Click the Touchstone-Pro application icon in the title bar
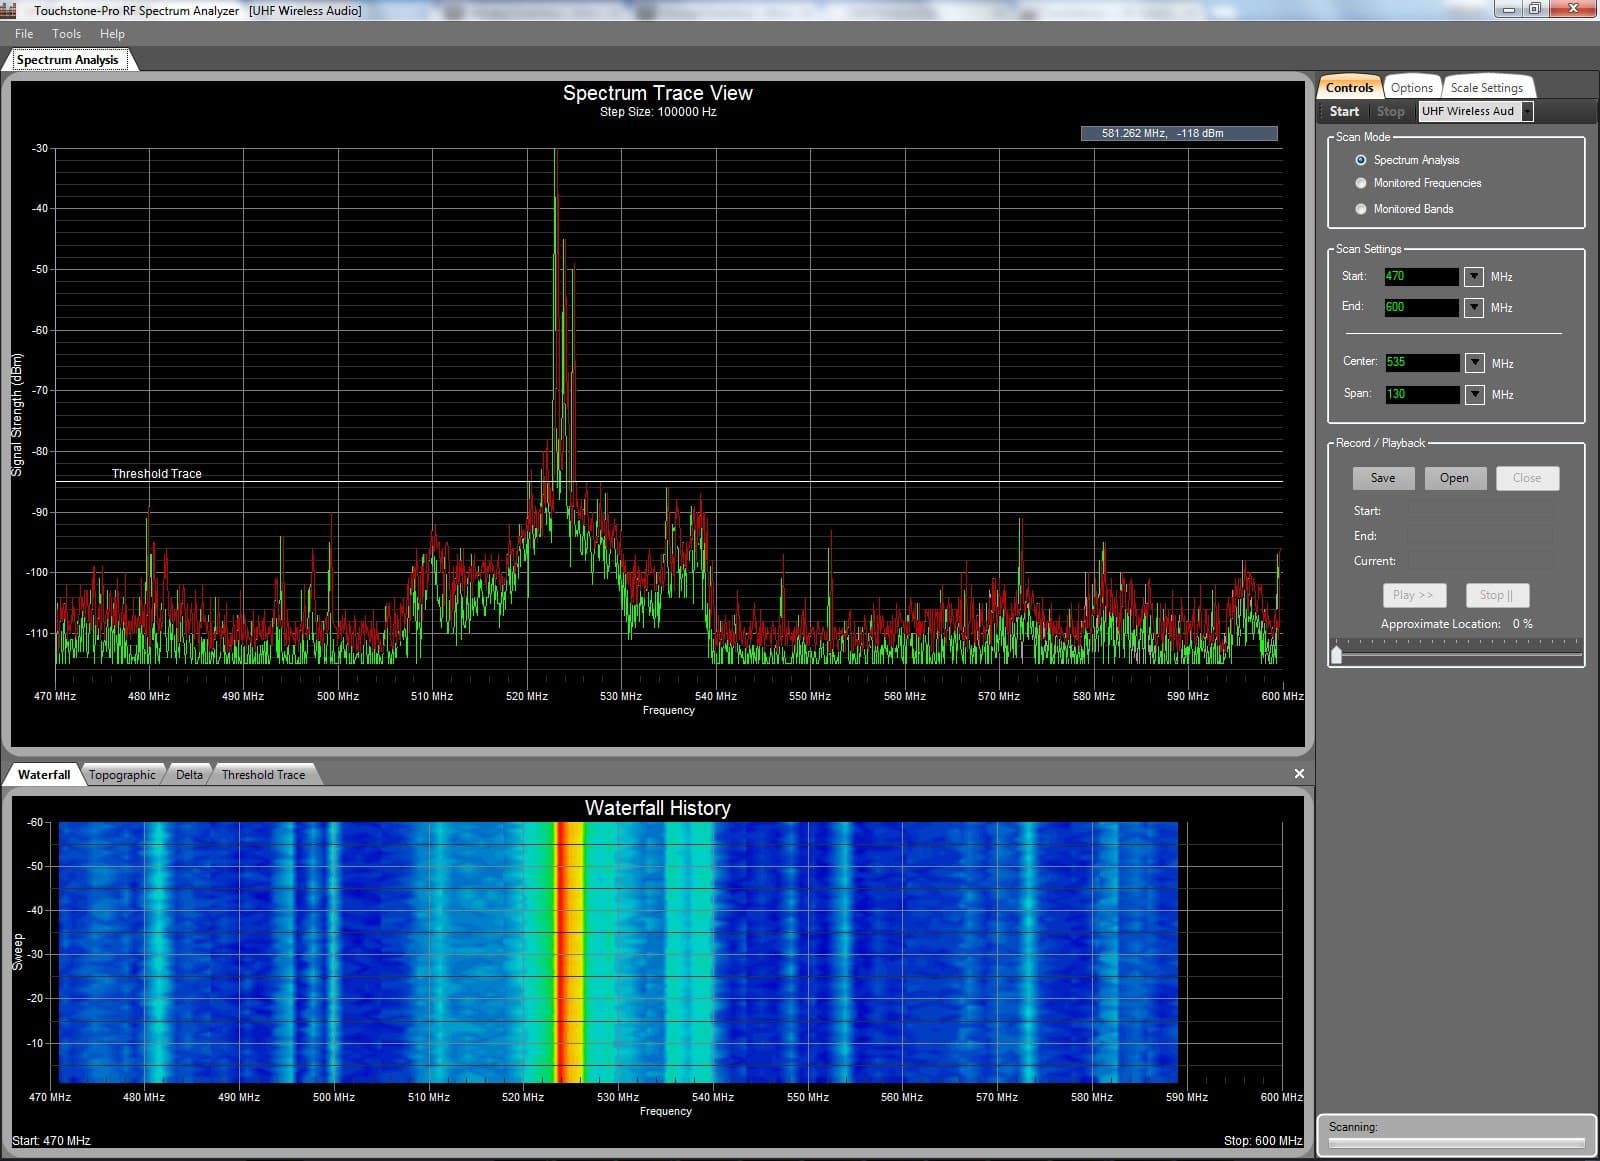The image size is (1600, 1161). (8, 10)
